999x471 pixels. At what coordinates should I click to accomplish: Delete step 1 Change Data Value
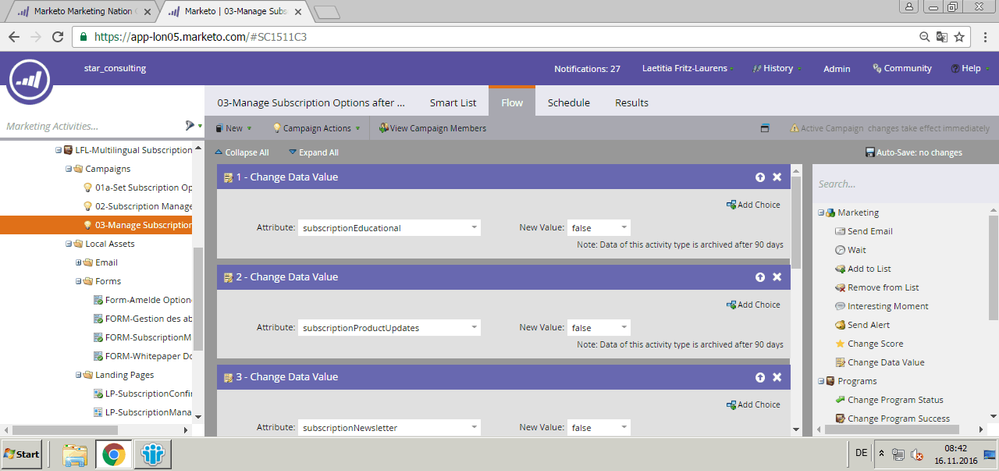click(x=777, y=177)
